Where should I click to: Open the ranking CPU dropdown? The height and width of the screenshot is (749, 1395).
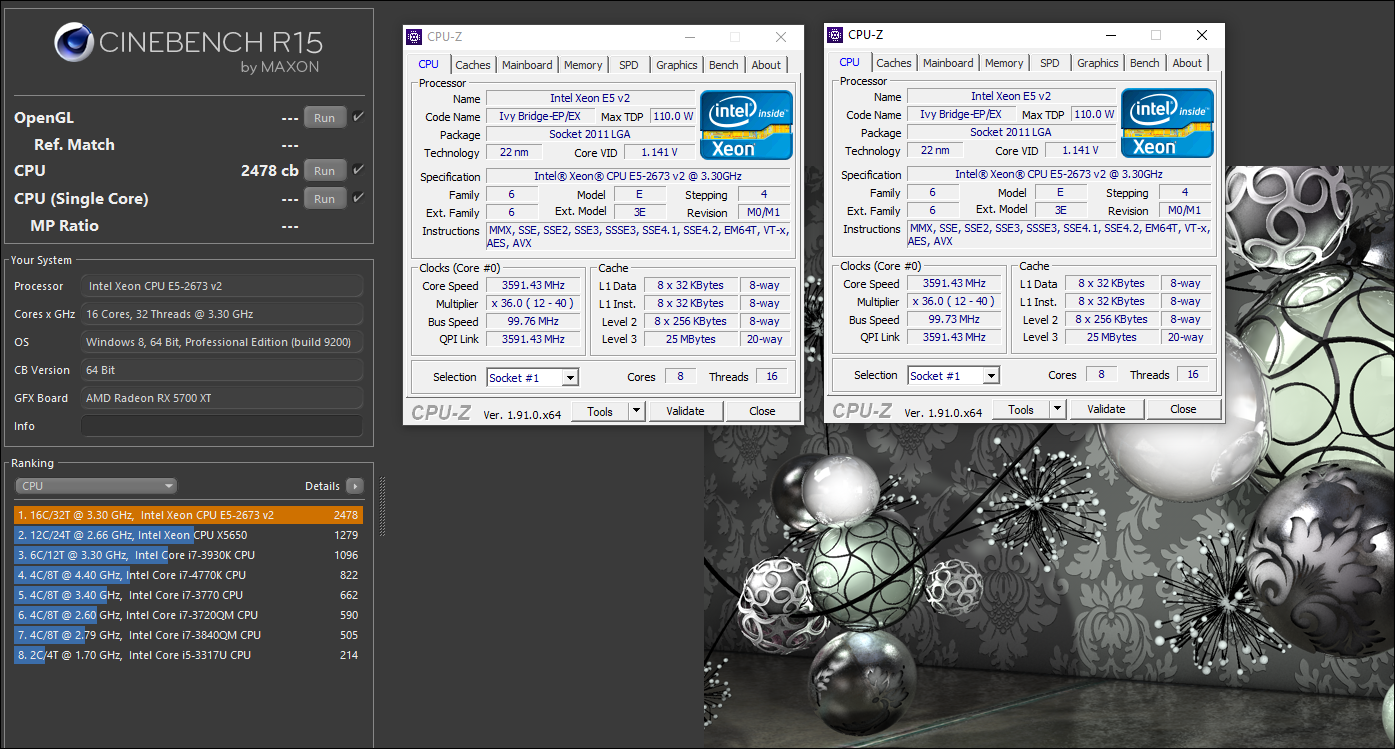[x=96, y=486]
